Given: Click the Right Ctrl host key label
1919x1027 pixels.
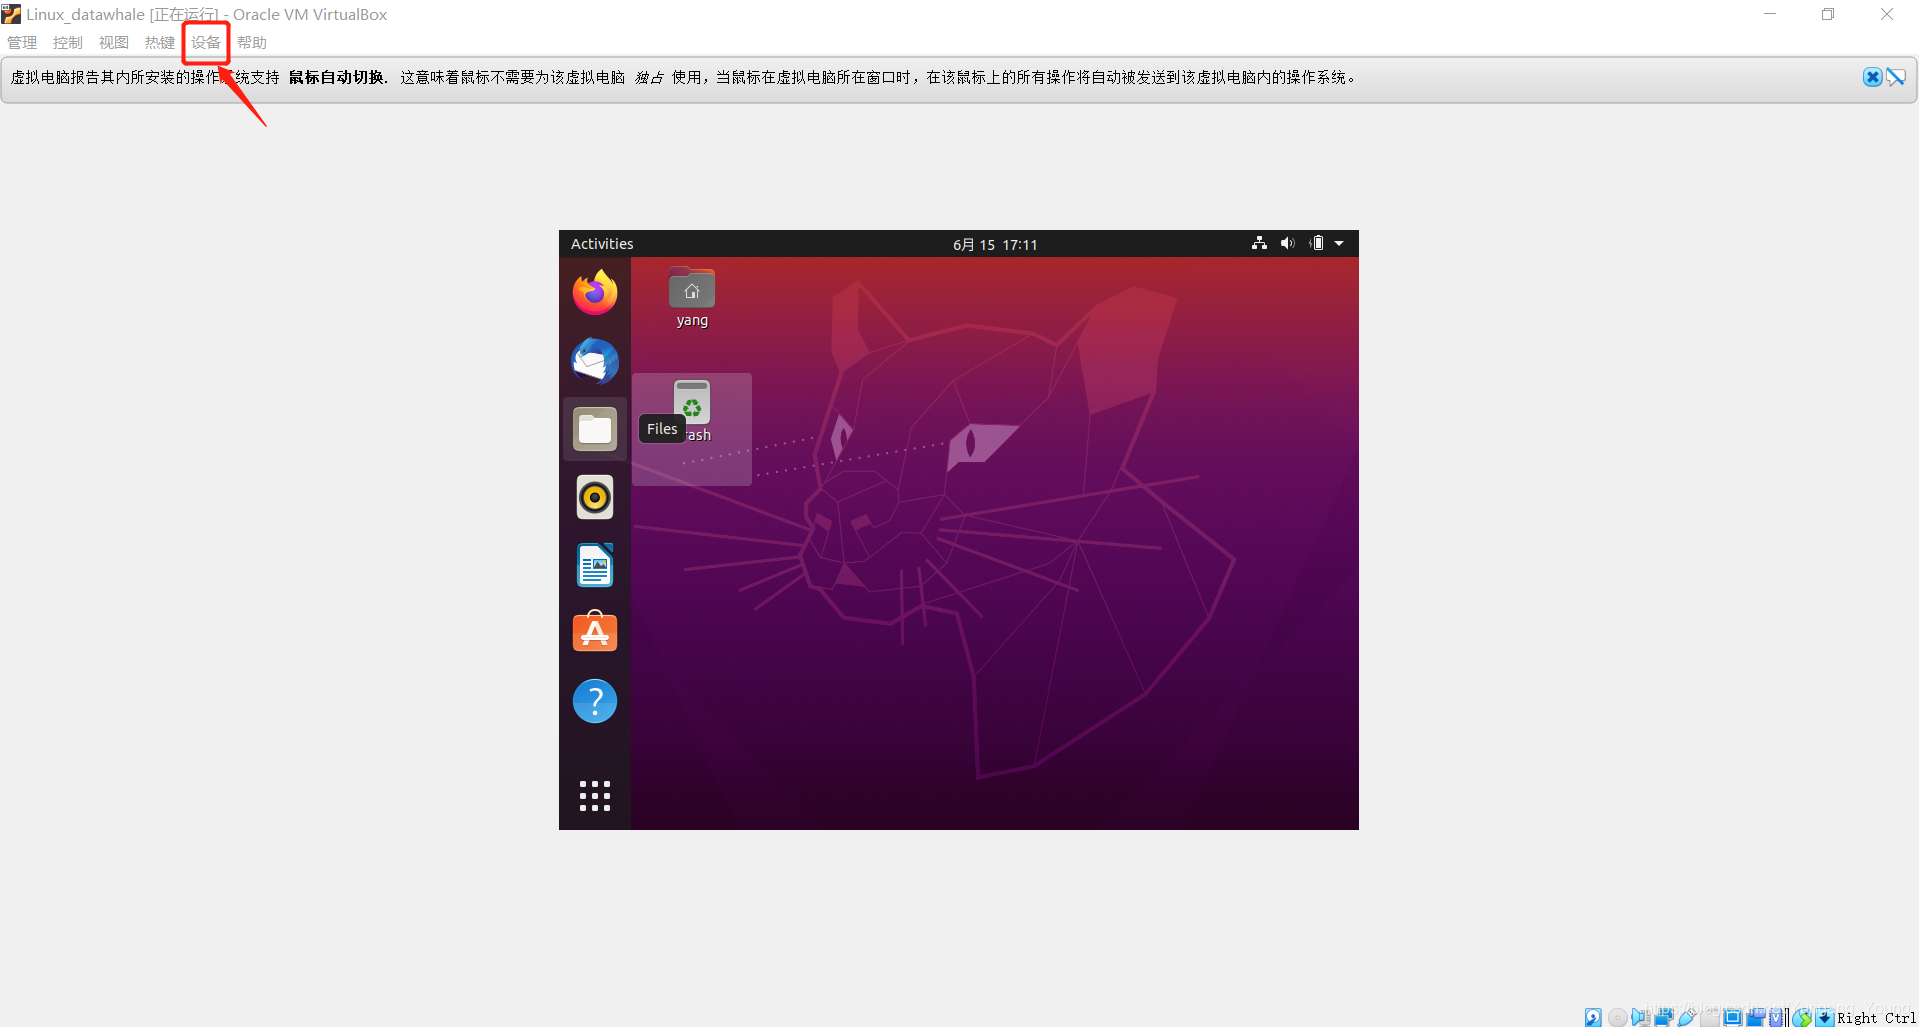Looking at the screenshot, I should point(1877,1018).
